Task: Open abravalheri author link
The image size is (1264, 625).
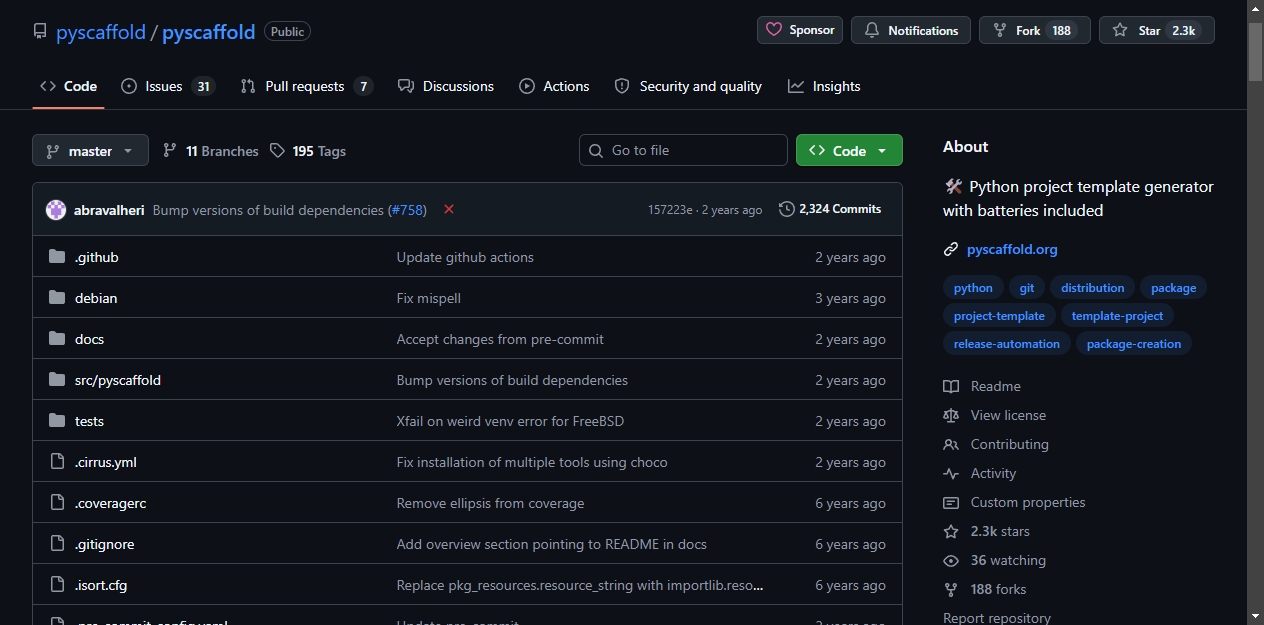Action: pos(109,210)
